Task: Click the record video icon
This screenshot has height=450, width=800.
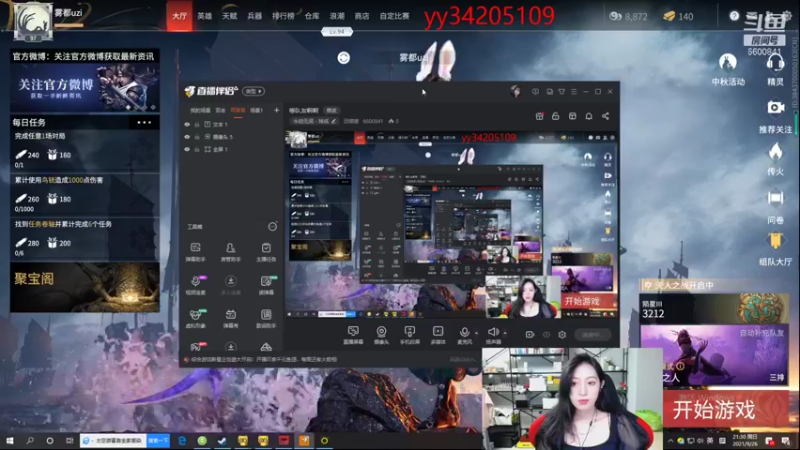Action: (530, 335)
